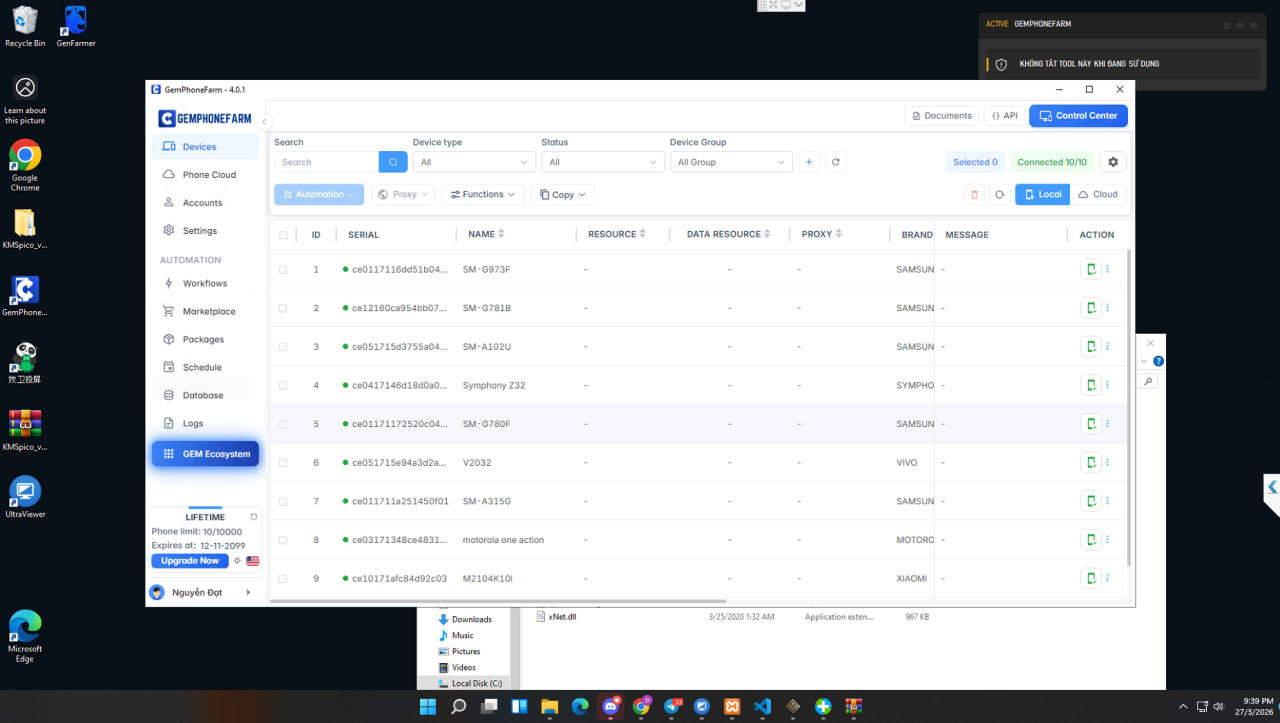Expand the Functions dropdown button

click(482, 194)
